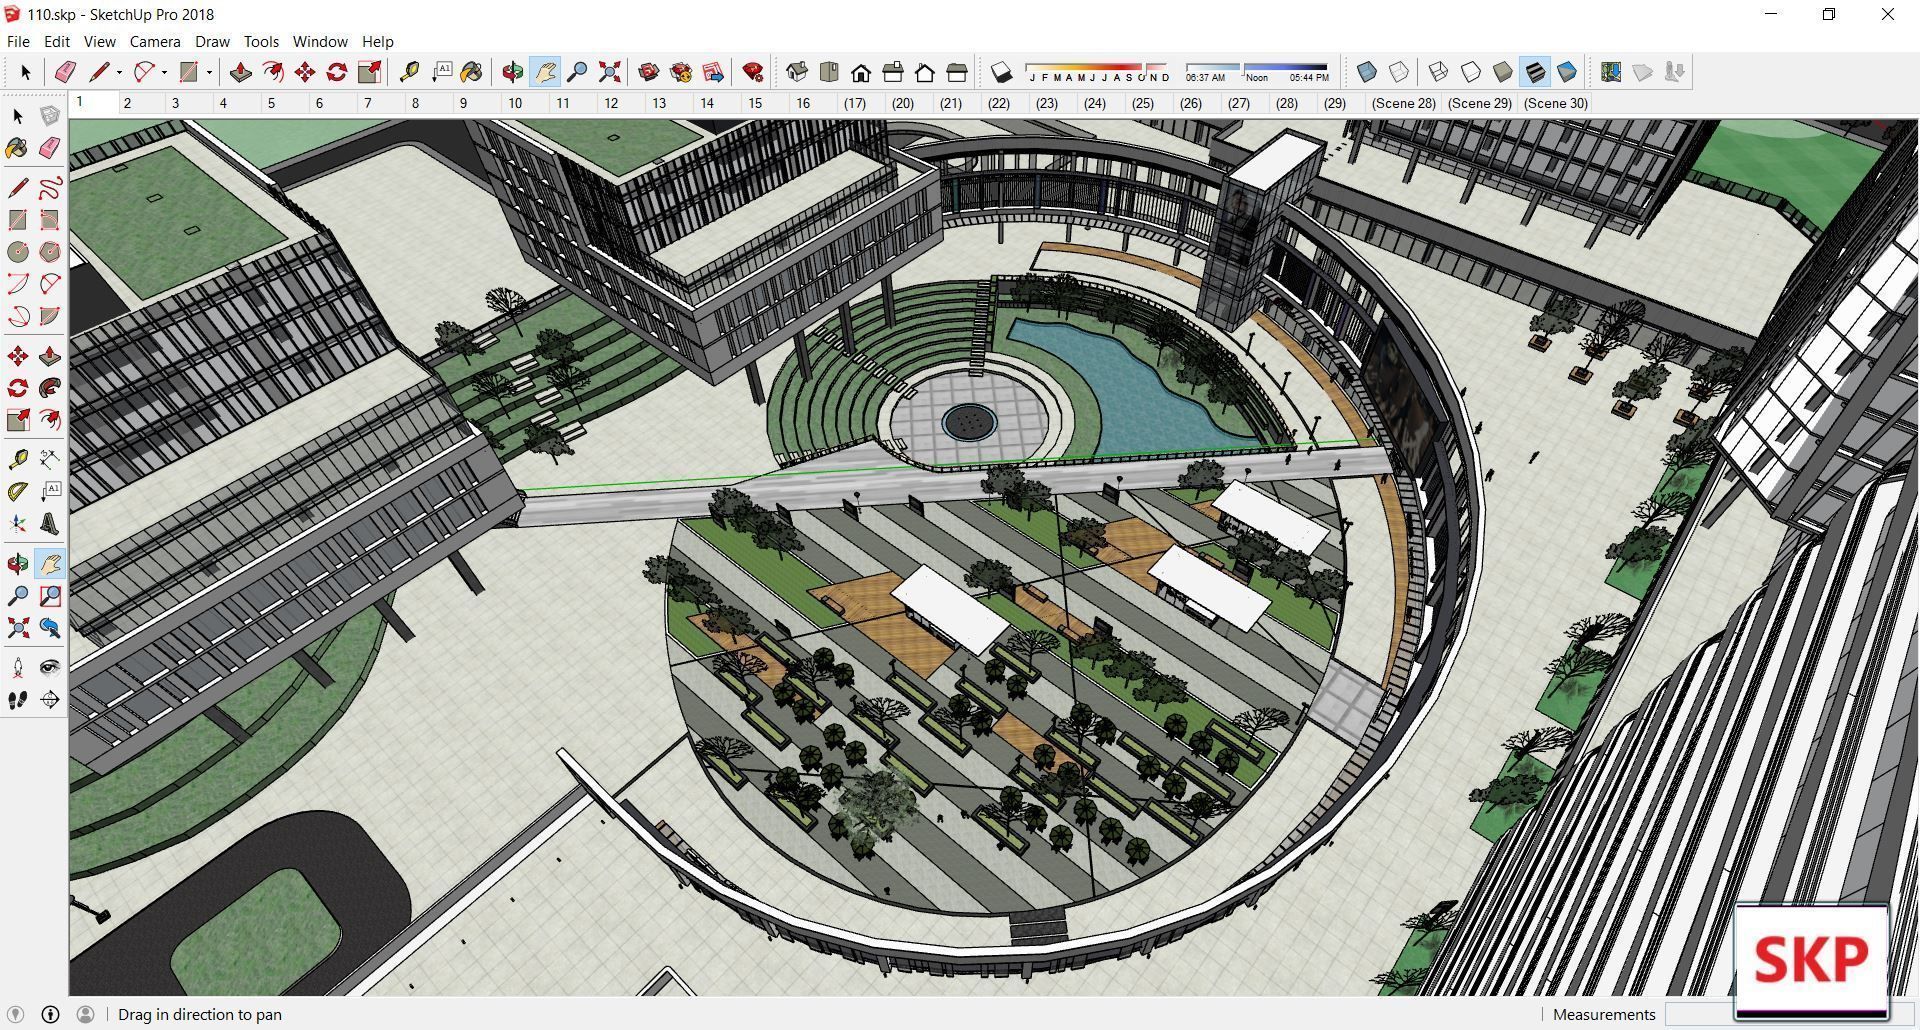Toggle Back Edges style
Viewport: 1920px width, 1030px height.
pos(1399,72)
